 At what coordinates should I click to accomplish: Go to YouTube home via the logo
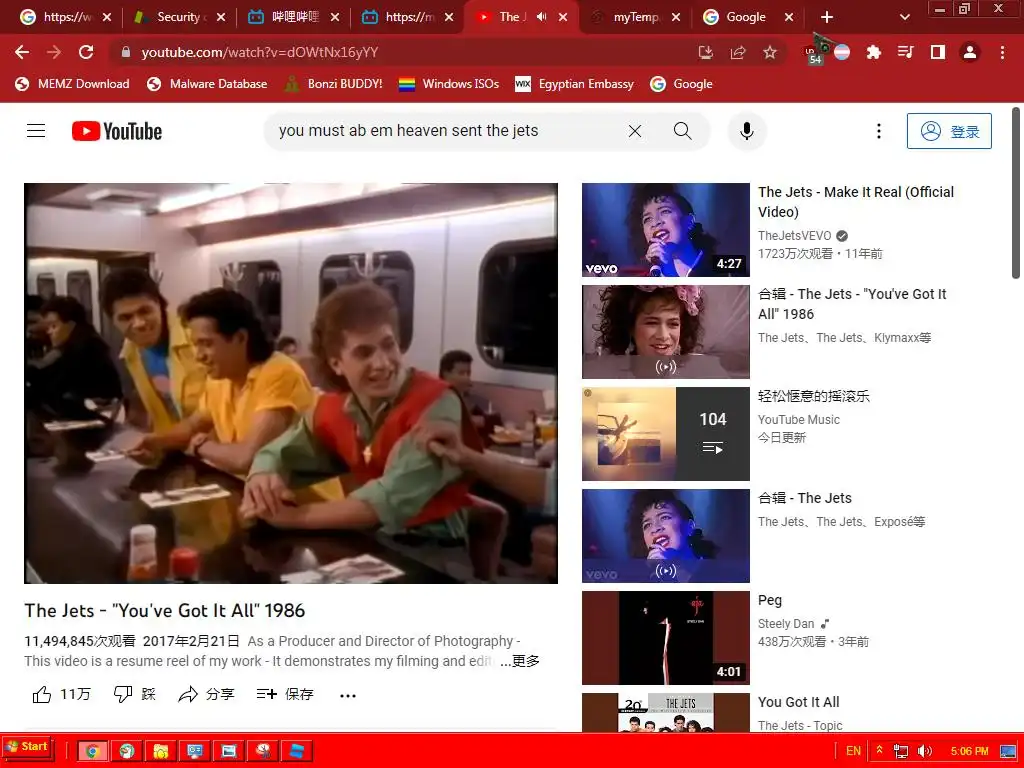pyautogui.click(x=117, y=131)
